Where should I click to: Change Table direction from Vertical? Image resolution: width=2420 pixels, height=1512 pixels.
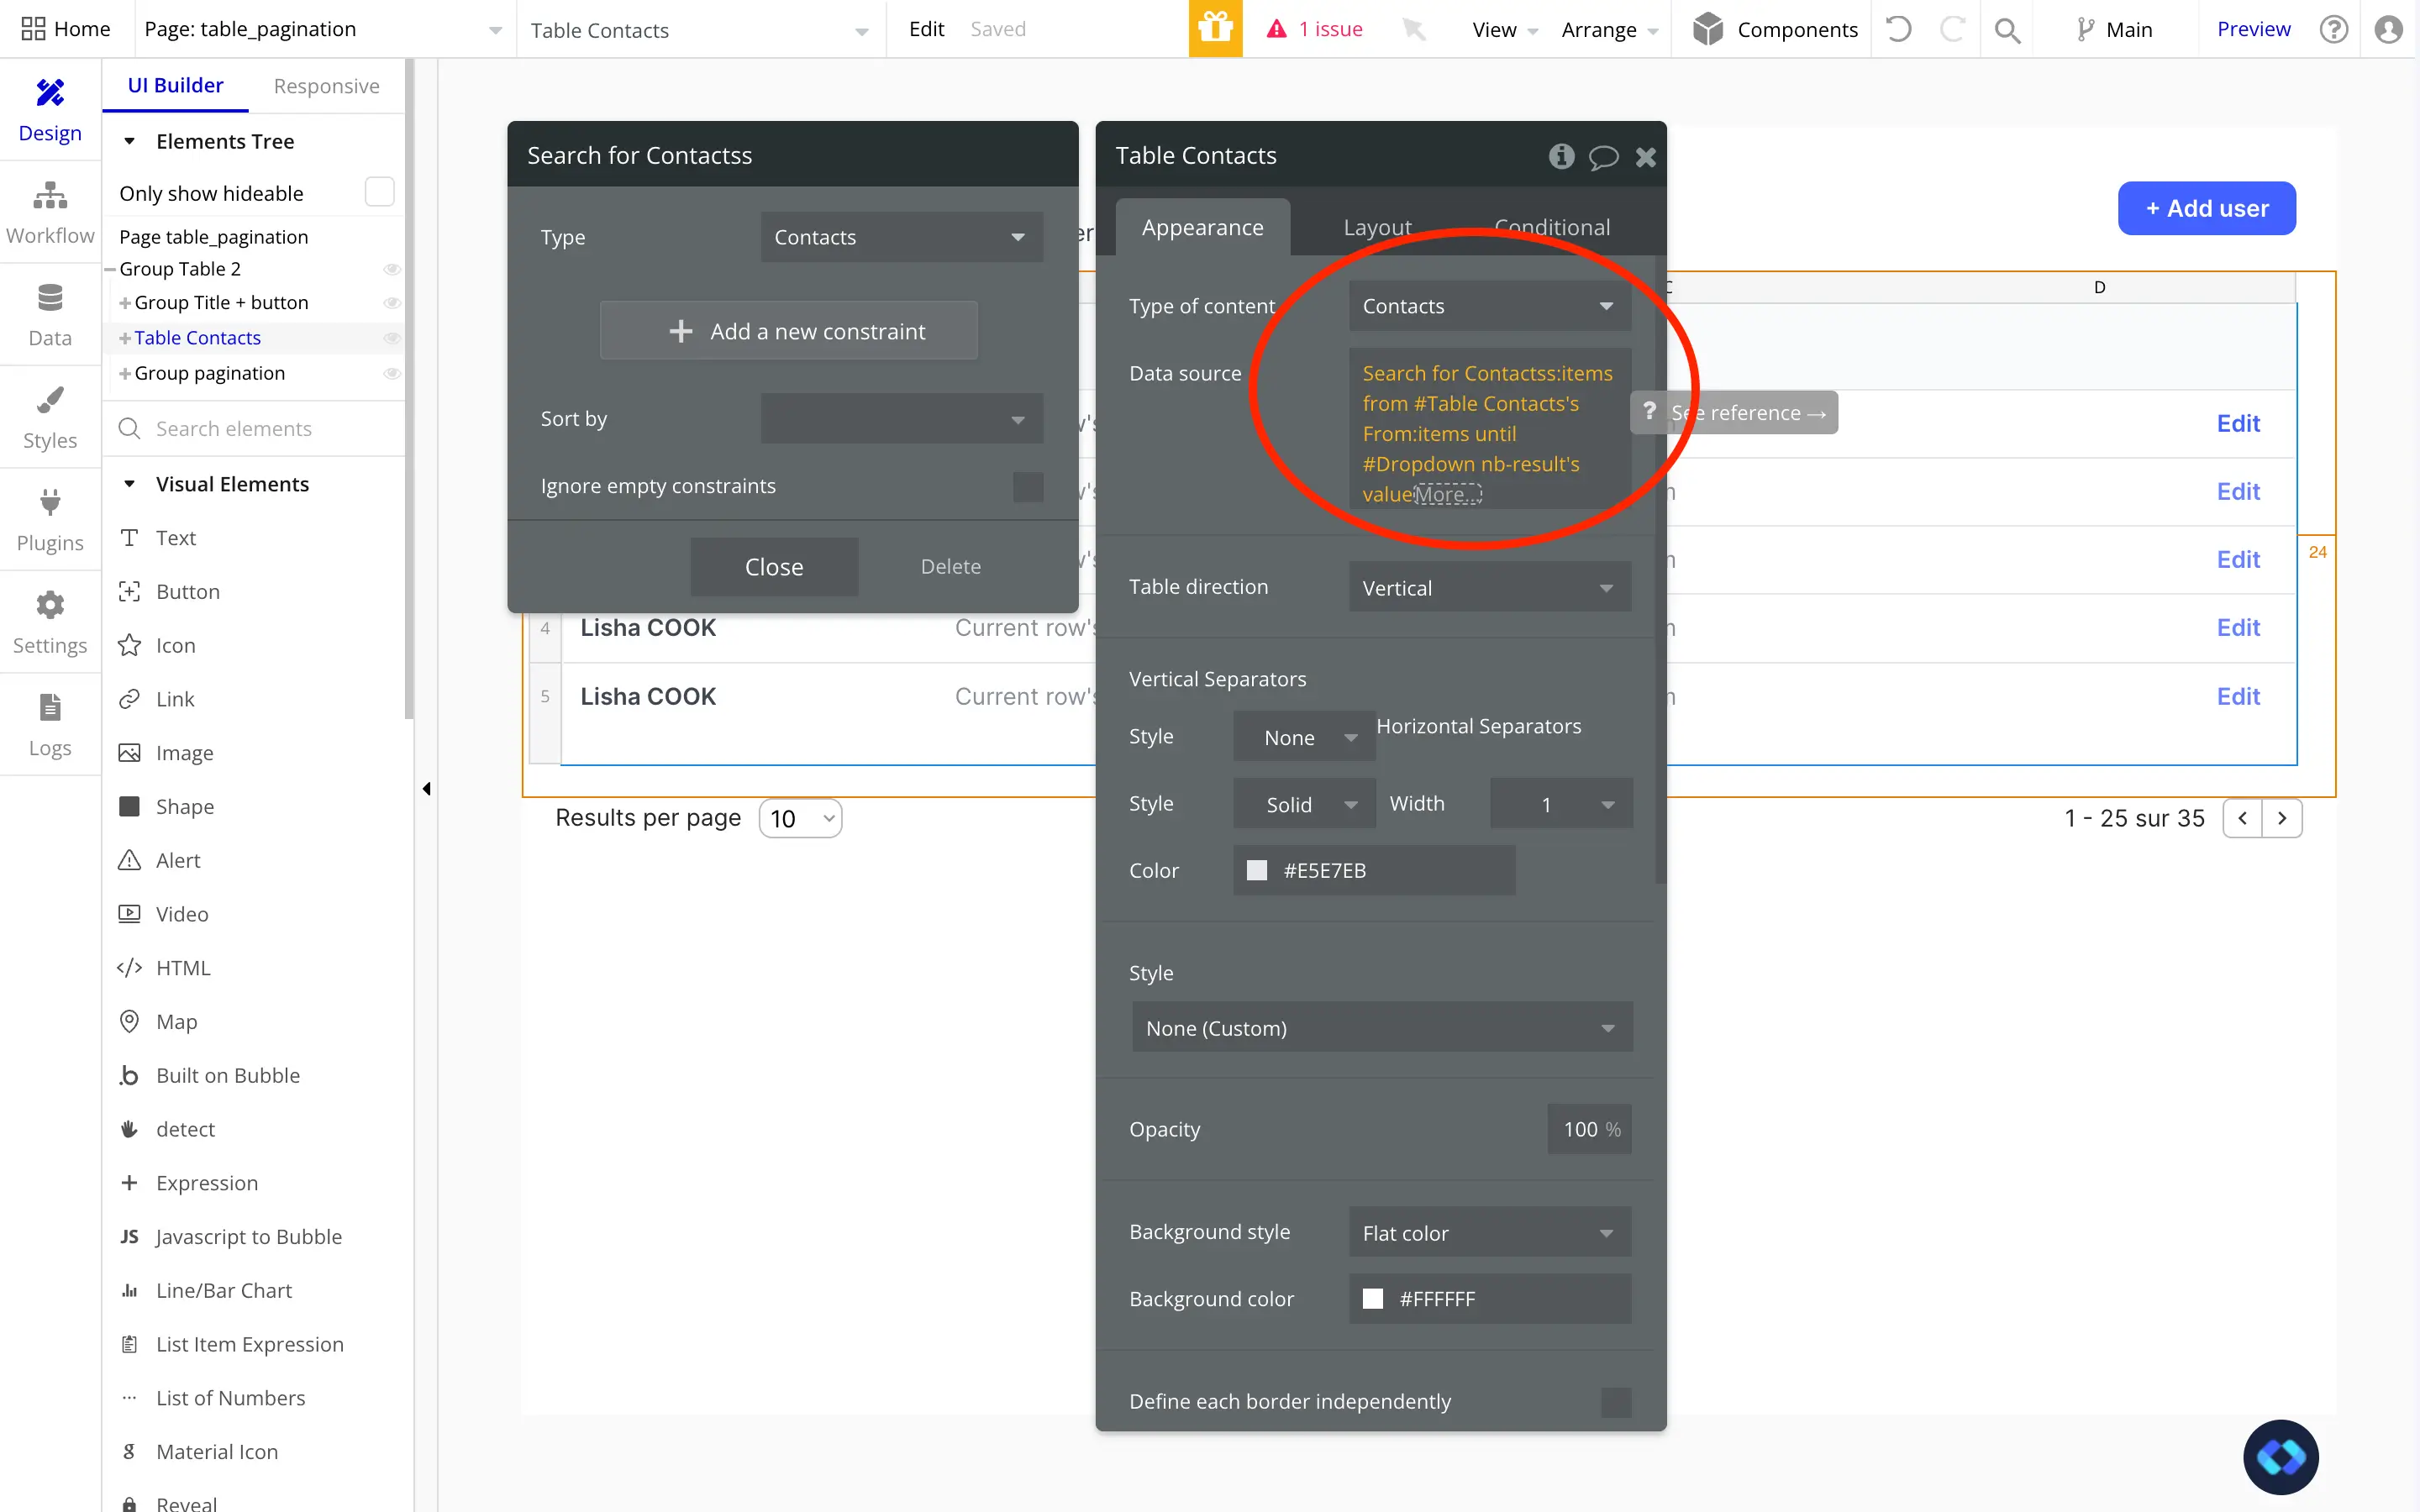tap(1487, 587)
